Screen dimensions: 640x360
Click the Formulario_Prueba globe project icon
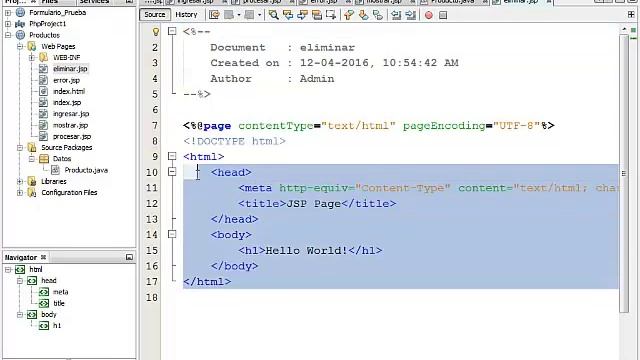pos(20,13)
